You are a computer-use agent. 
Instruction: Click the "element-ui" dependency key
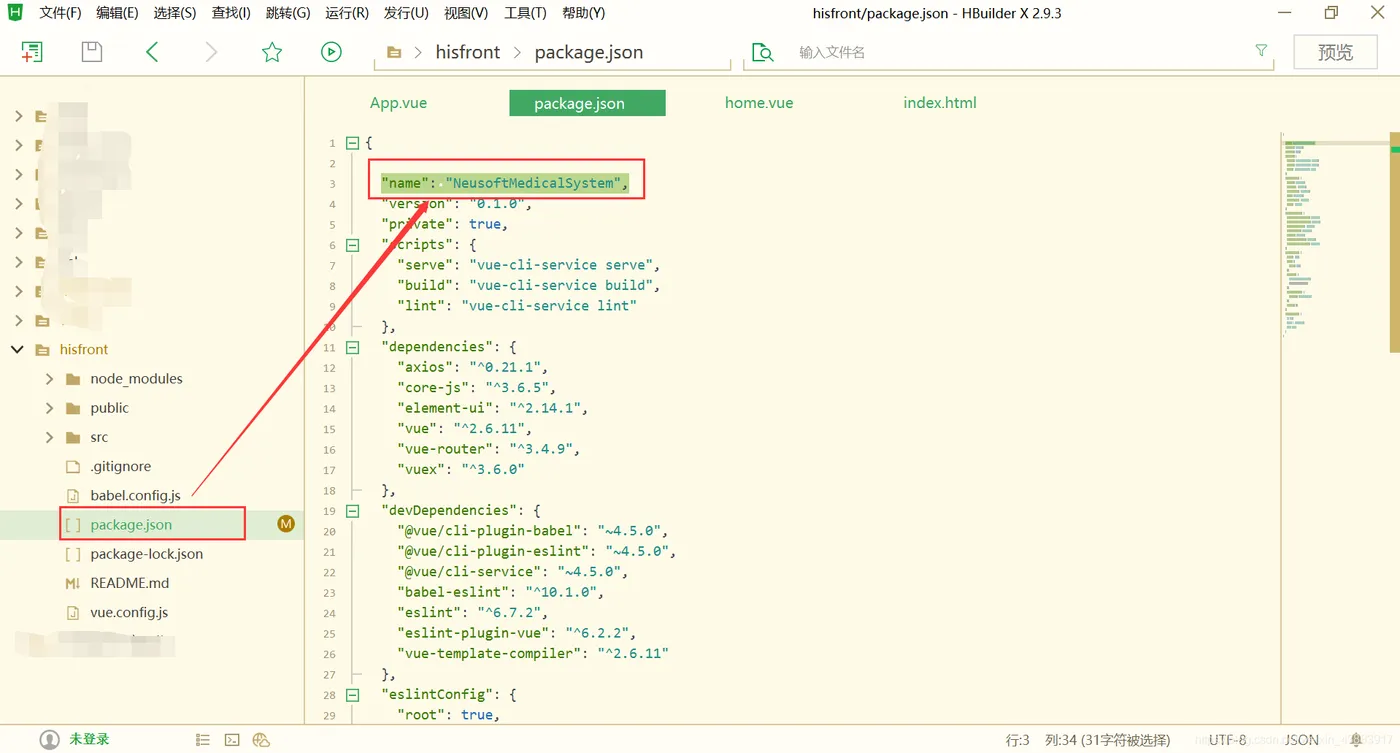(445, 408)
